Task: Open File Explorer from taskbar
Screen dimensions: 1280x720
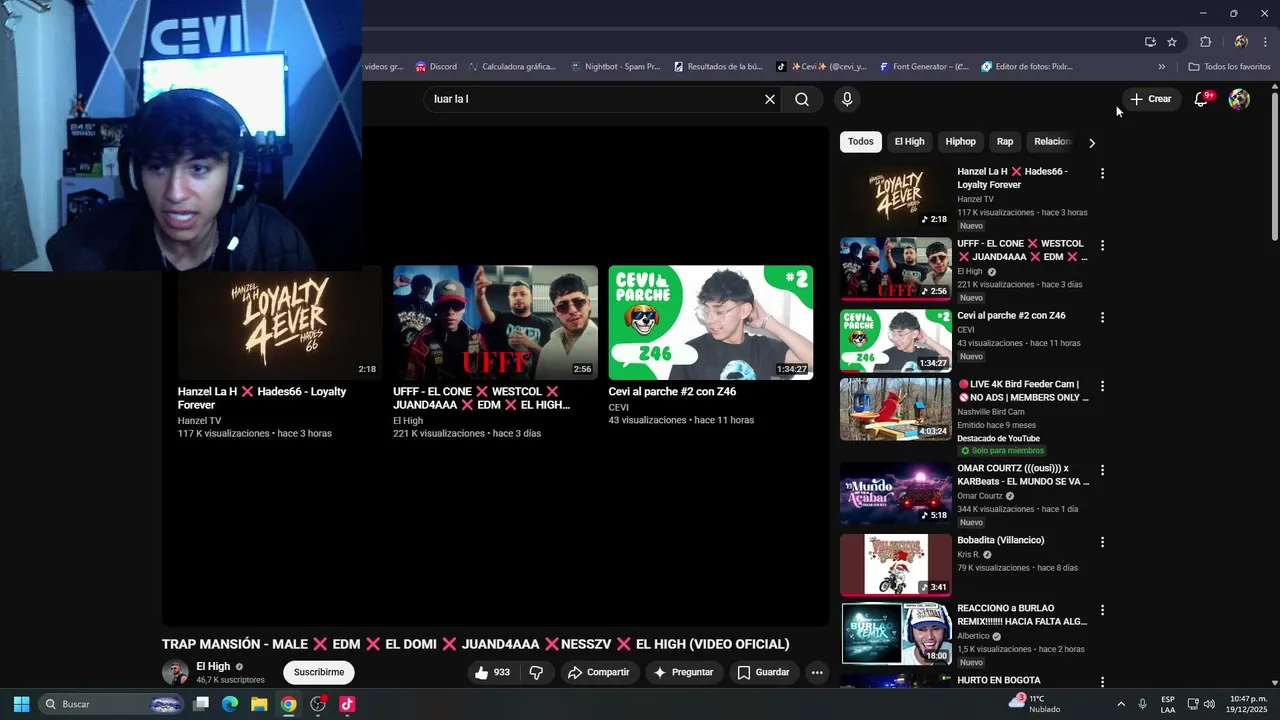Action: tap(259, 704)
